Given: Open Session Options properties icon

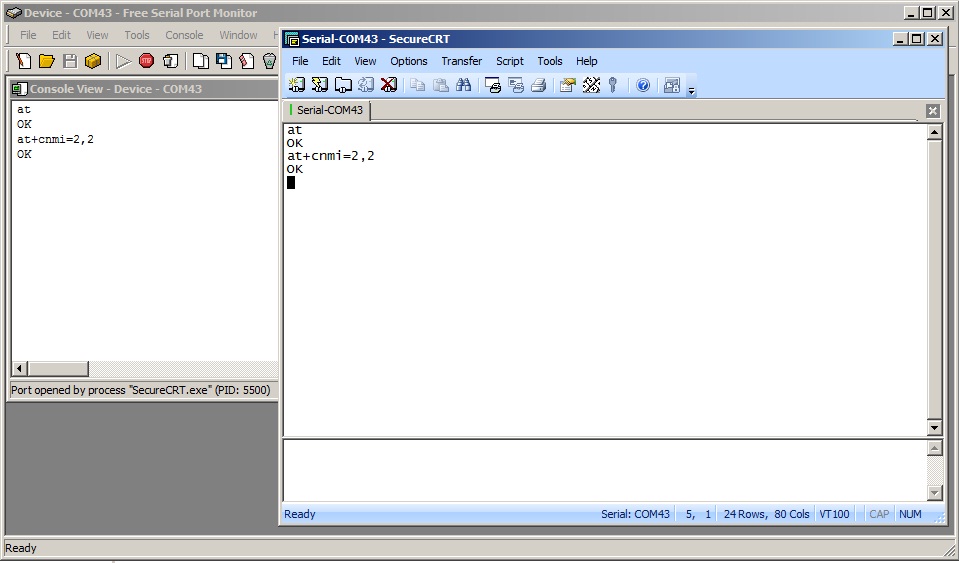Looking at the screenshot, I should coord(568,85).
